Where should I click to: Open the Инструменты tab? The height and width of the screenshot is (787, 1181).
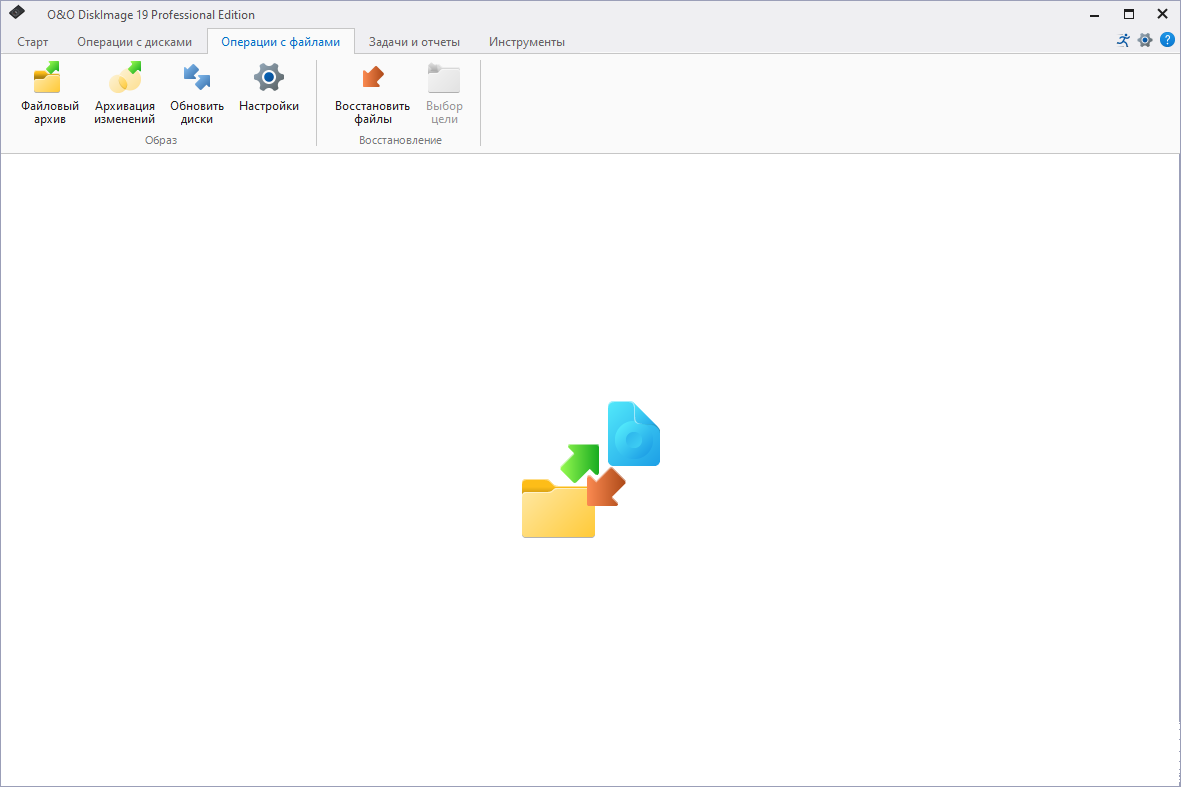tap(526, 42)
